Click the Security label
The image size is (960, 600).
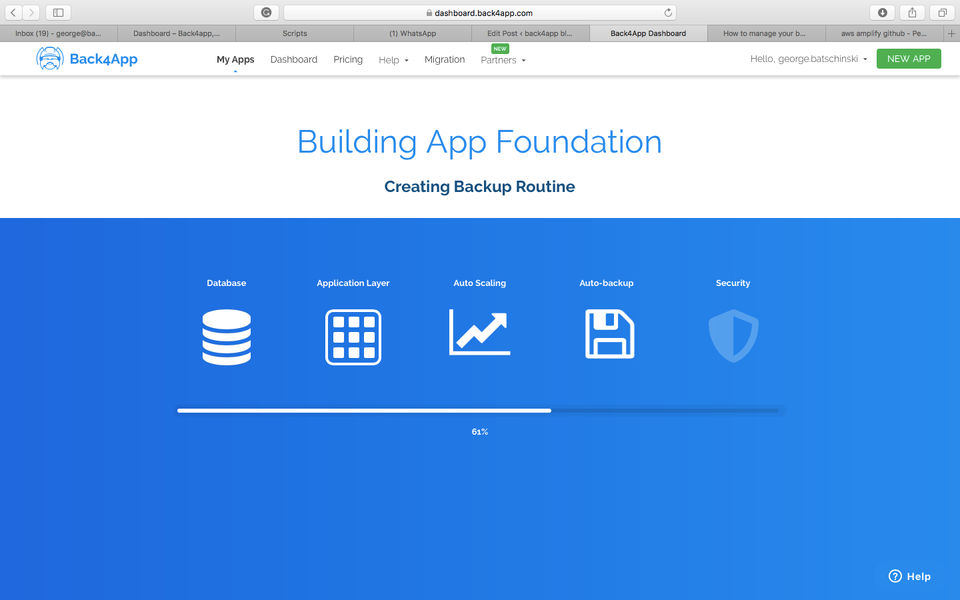click(733, 283)
